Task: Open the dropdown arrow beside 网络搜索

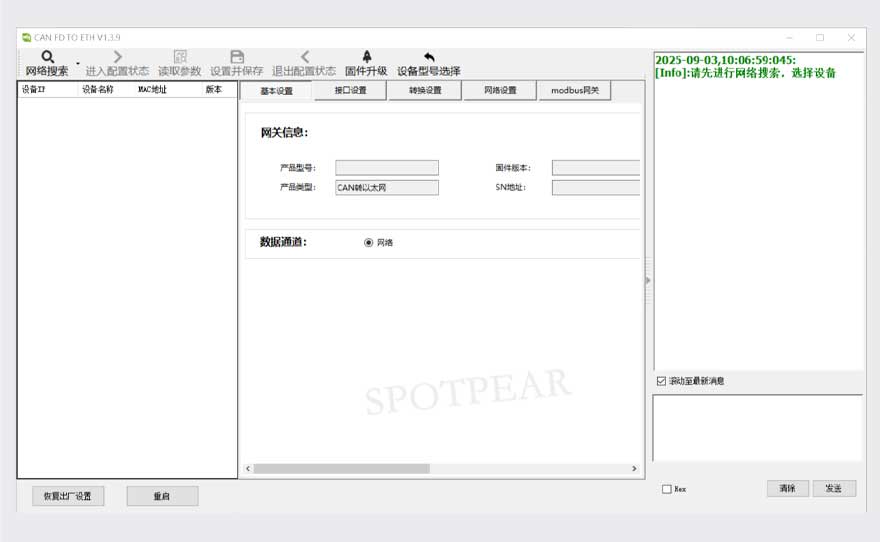Action: pos(78,63)
